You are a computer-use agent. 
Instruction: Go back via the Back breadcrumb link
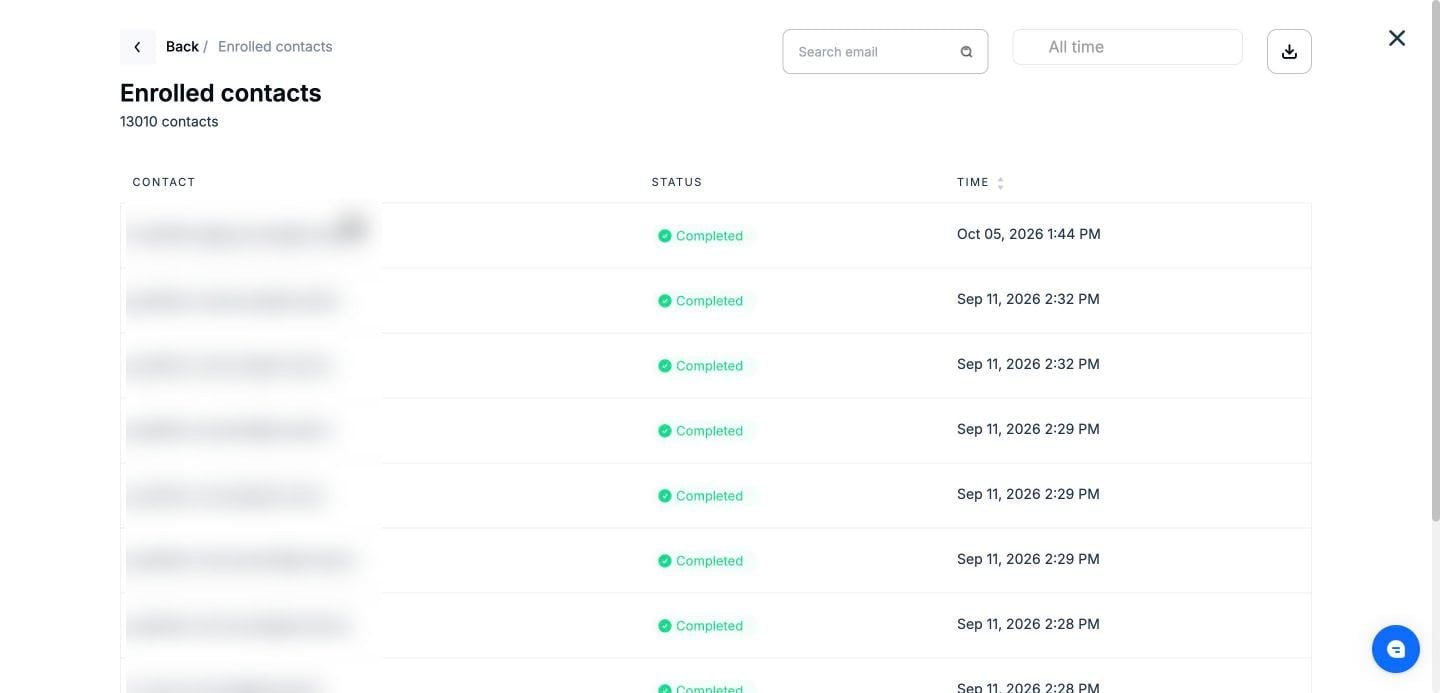pyautogui.click(x=182, y=47)
